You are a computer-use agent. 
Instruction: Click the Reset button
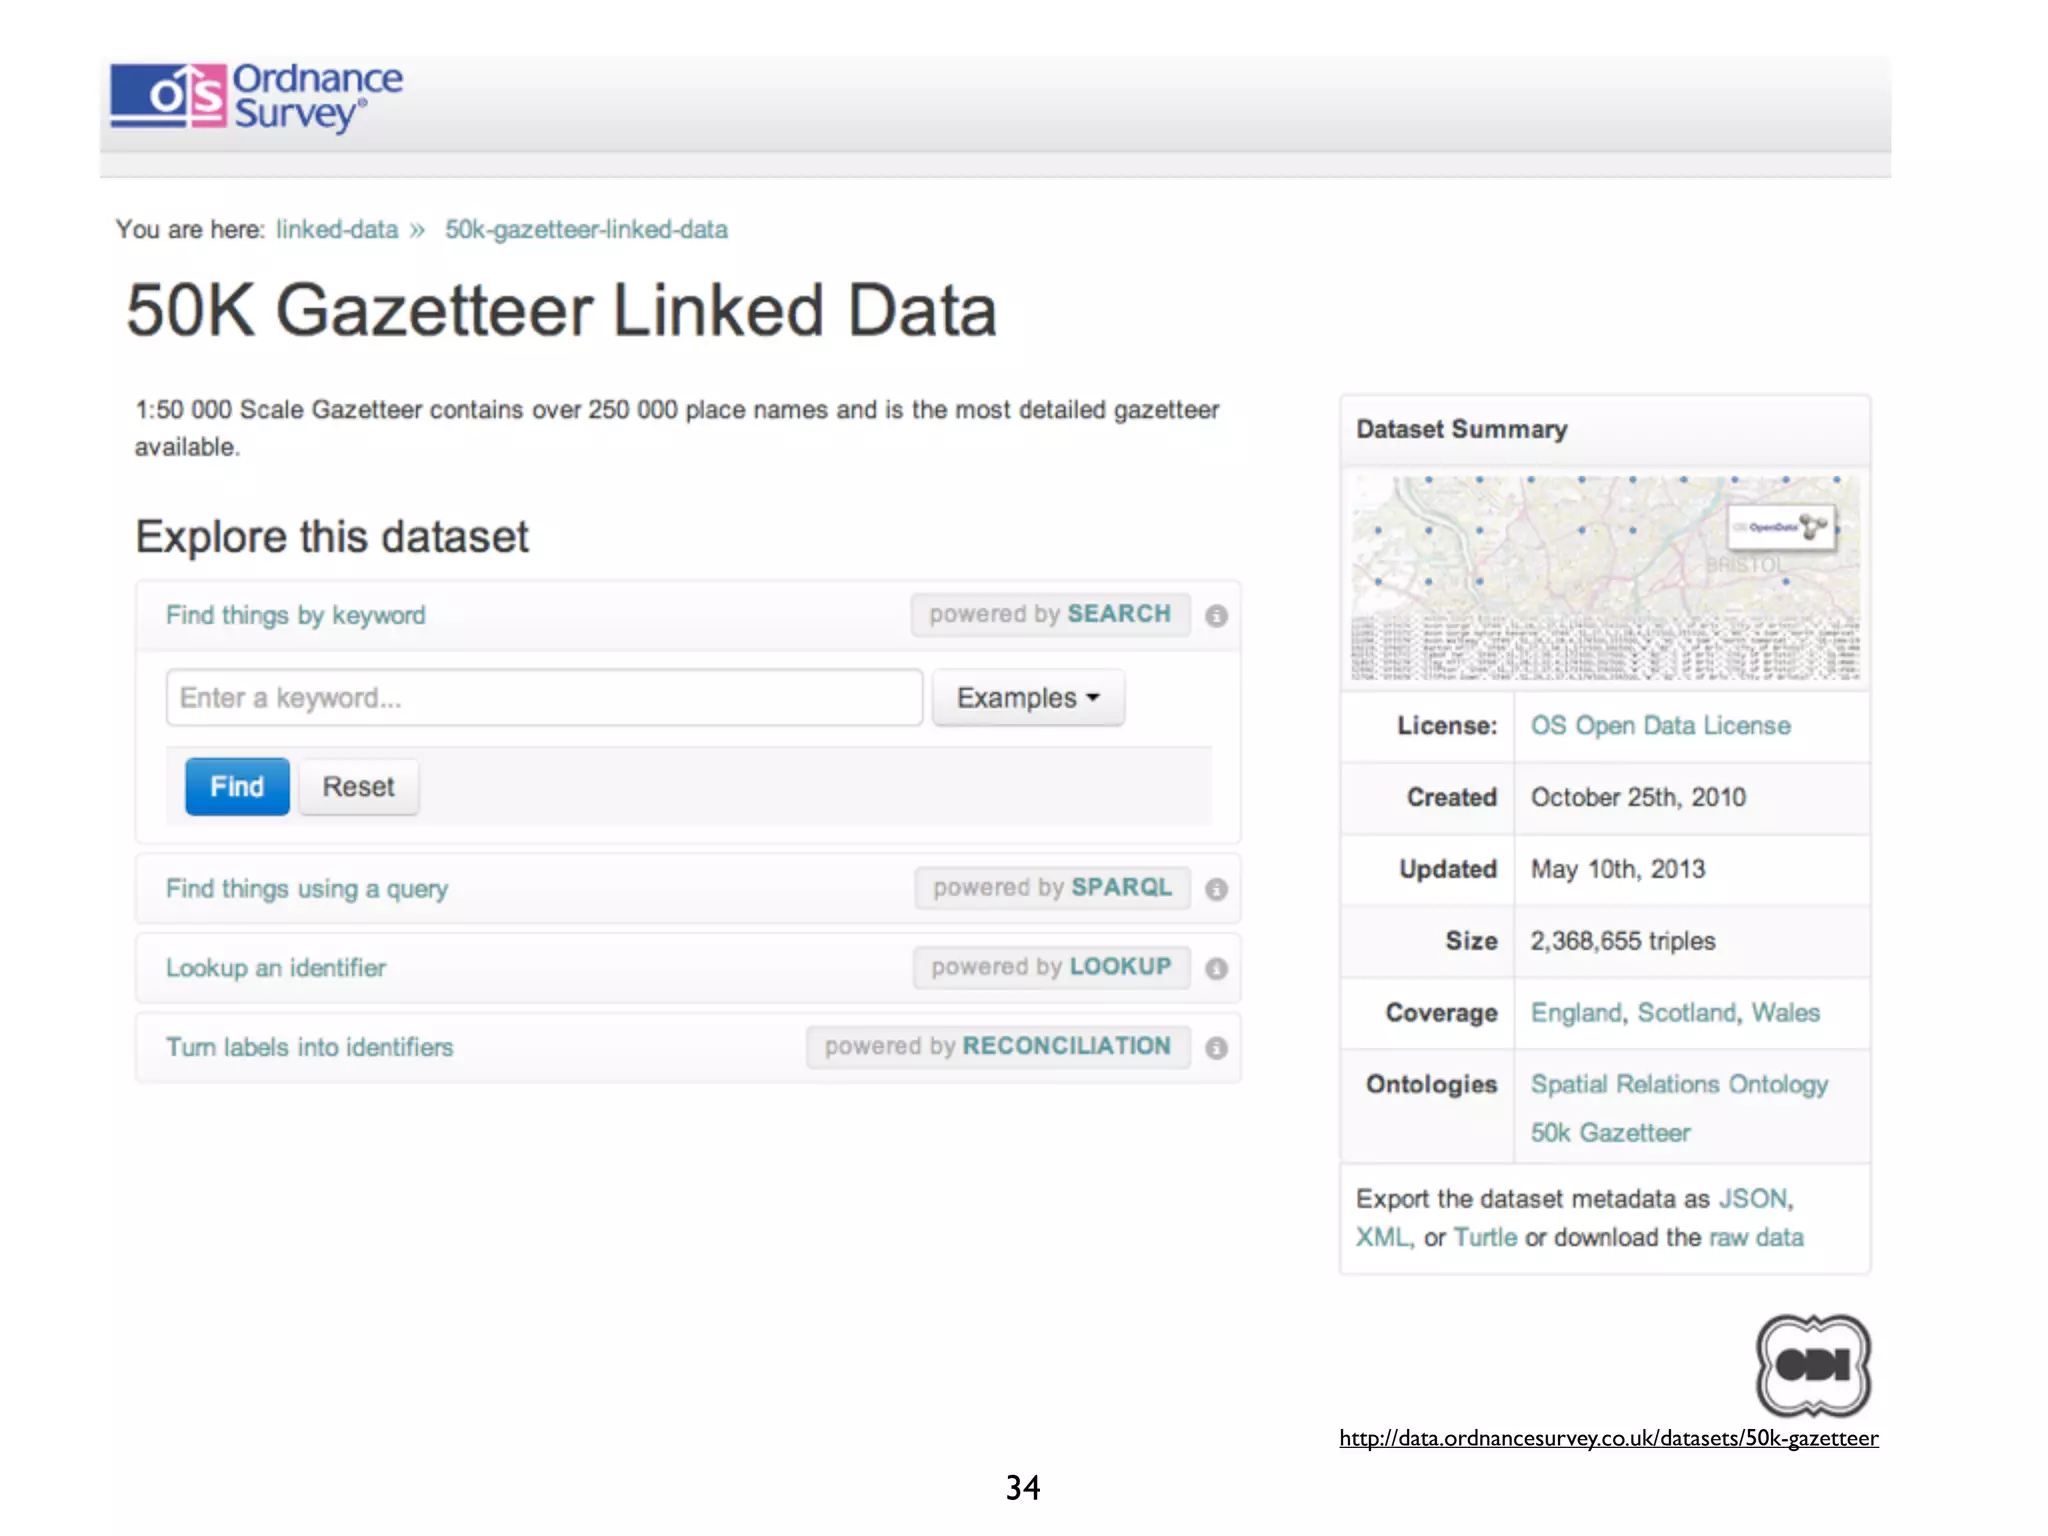[358, 787]
